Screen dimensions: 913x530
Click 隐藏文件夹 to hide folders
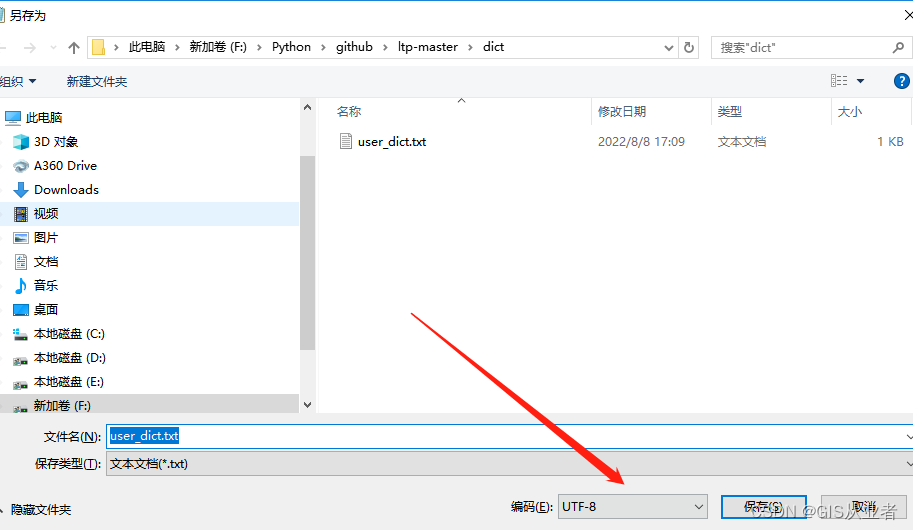tap(41, 510)
